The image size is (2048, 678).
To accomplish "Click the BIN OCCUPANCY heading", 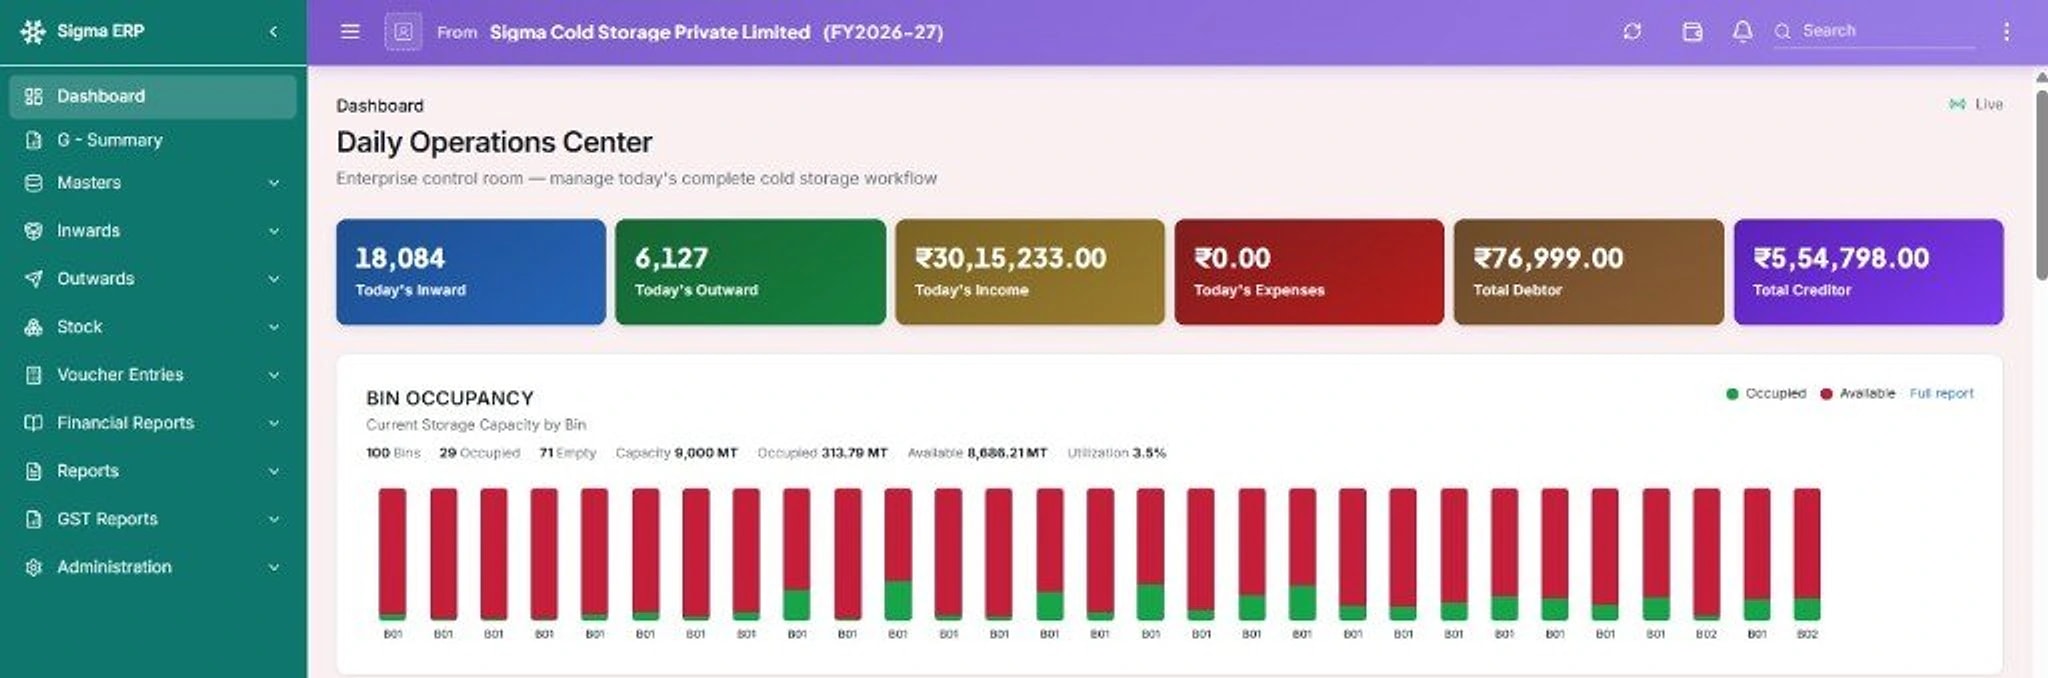I will coord(450,398).
